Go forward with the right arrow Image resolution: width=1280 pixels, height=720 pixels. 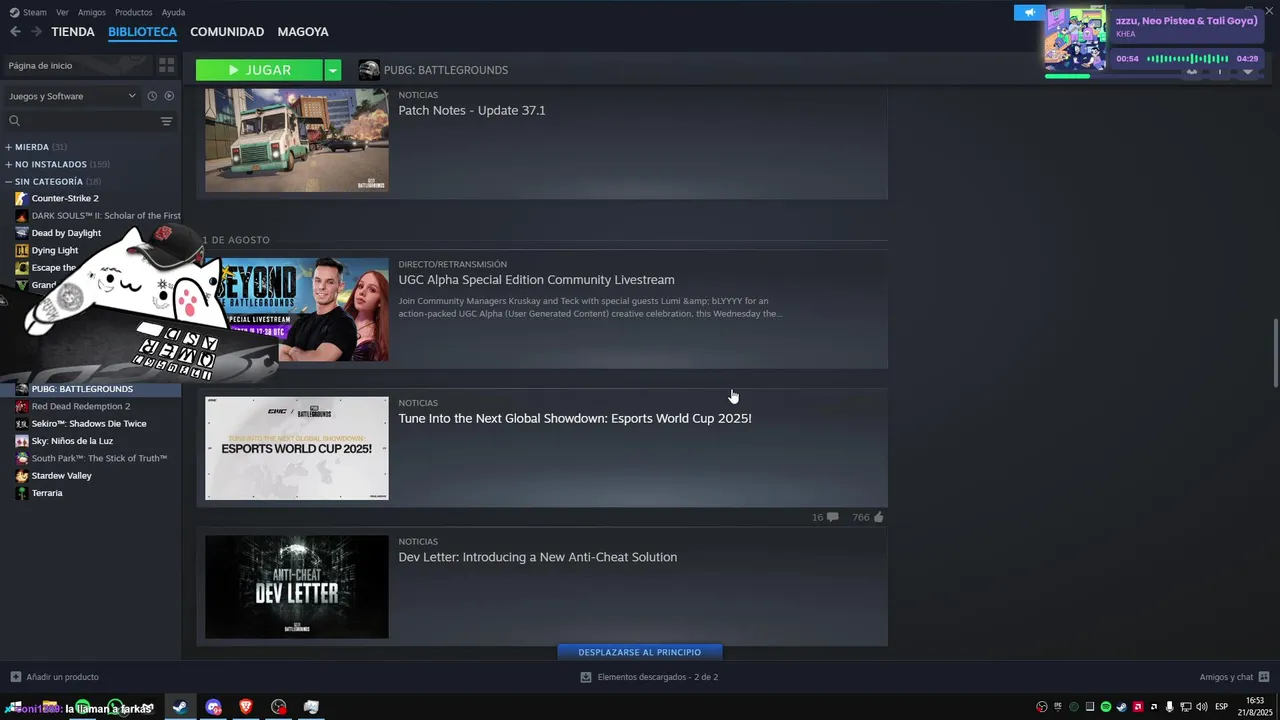pos(36,32)
